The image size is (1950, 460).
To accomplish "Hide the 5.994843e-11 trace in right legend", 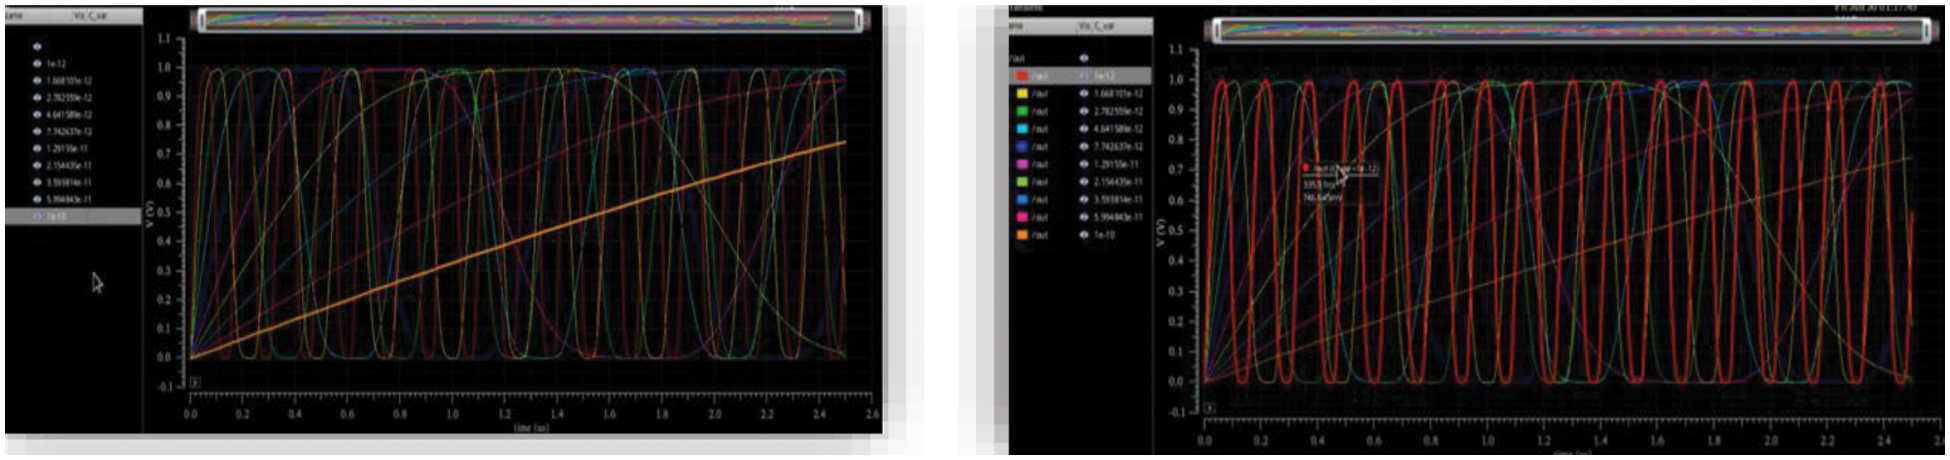I will [x=1084, y=217].
